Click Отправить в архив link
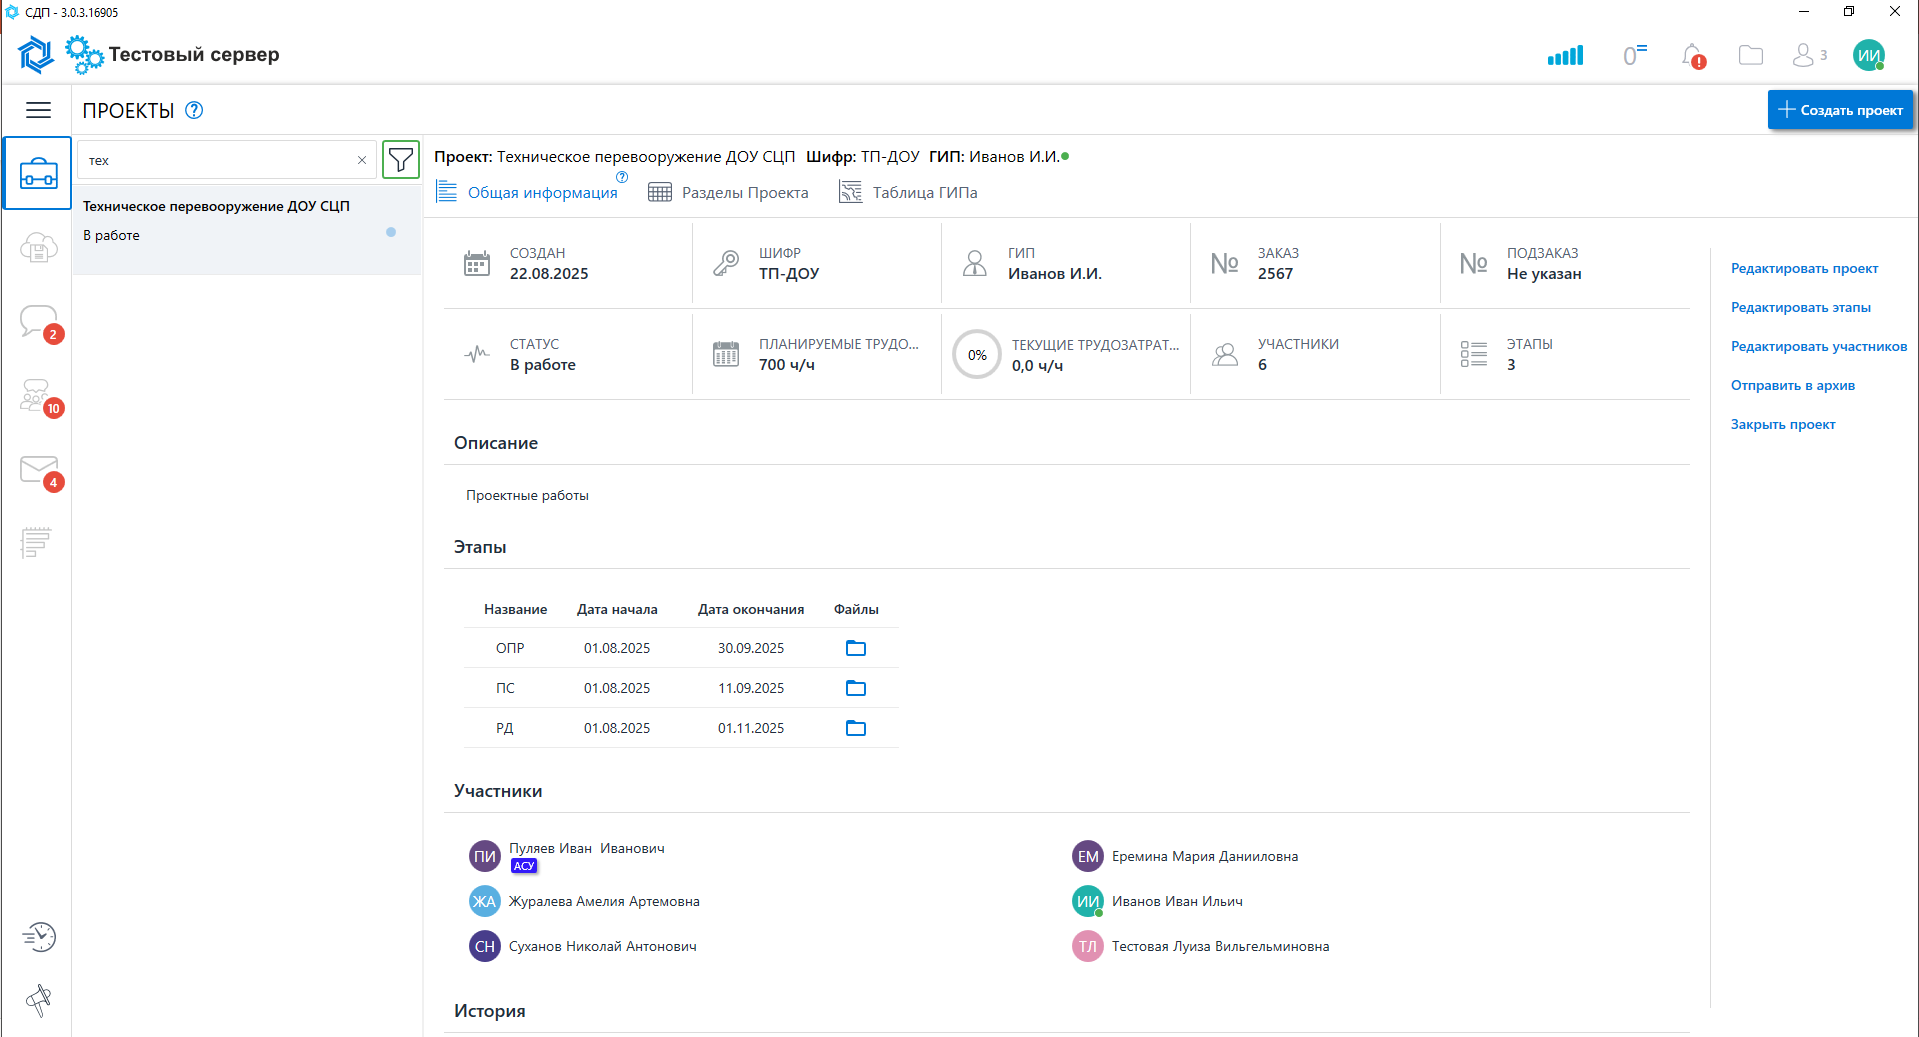1919x1037 pixels. click(1792, 385)
